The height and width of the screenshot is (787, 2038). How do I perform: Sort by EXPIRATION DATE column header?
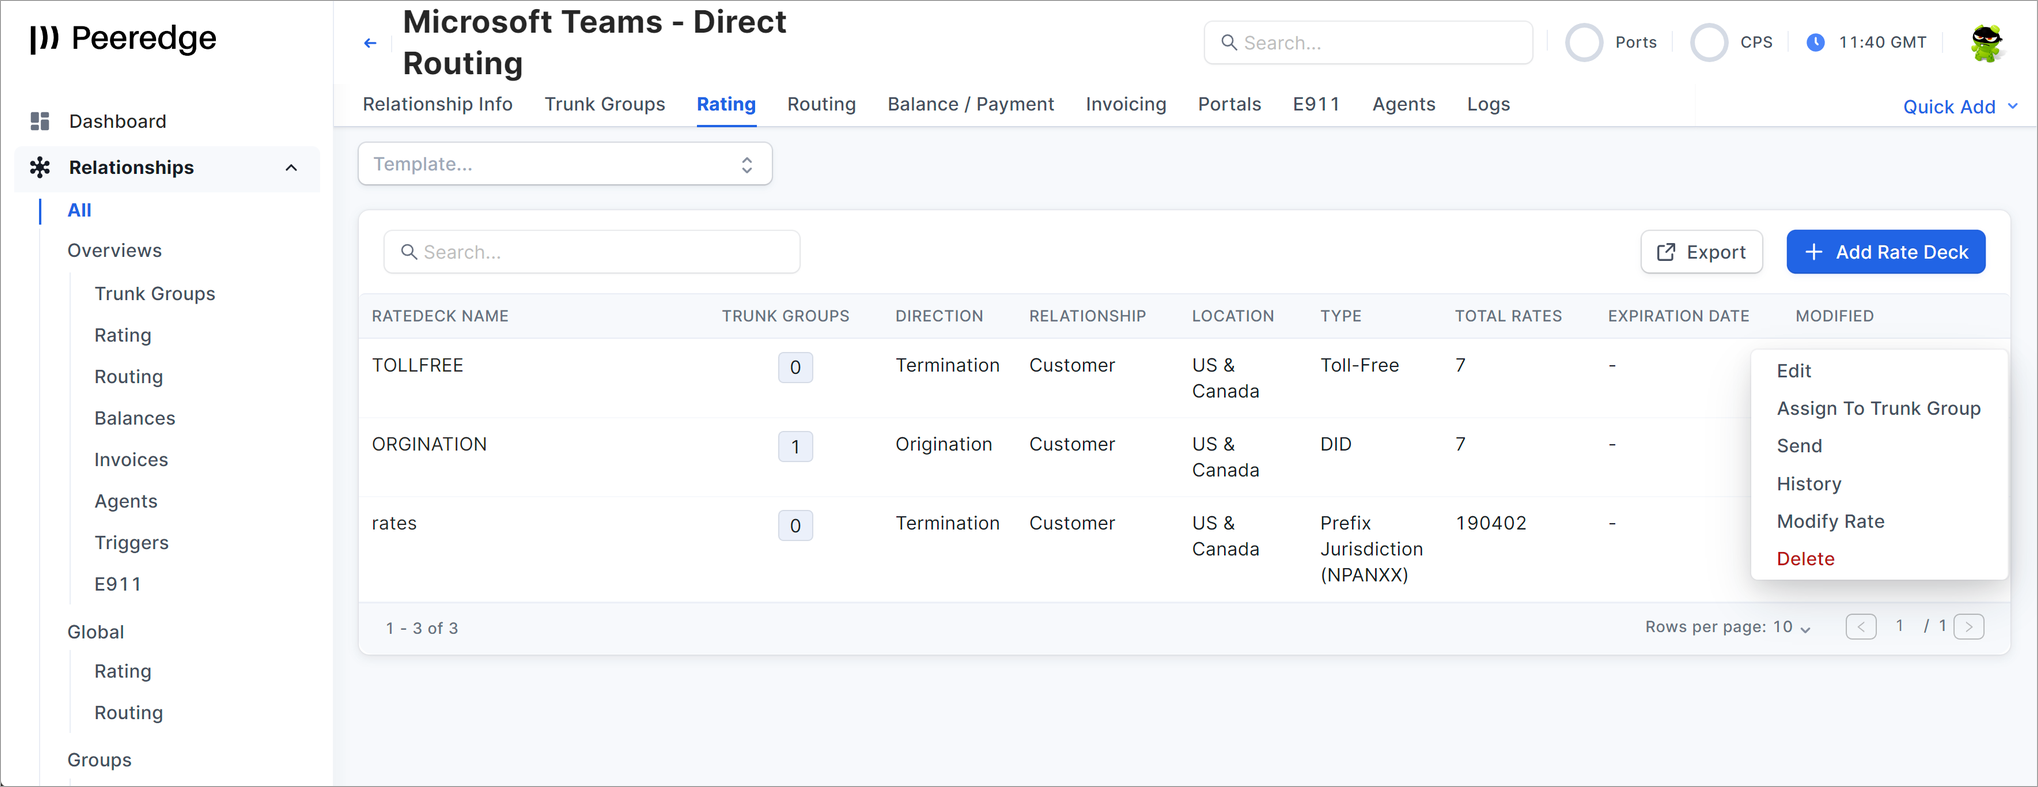(1678, 316)
